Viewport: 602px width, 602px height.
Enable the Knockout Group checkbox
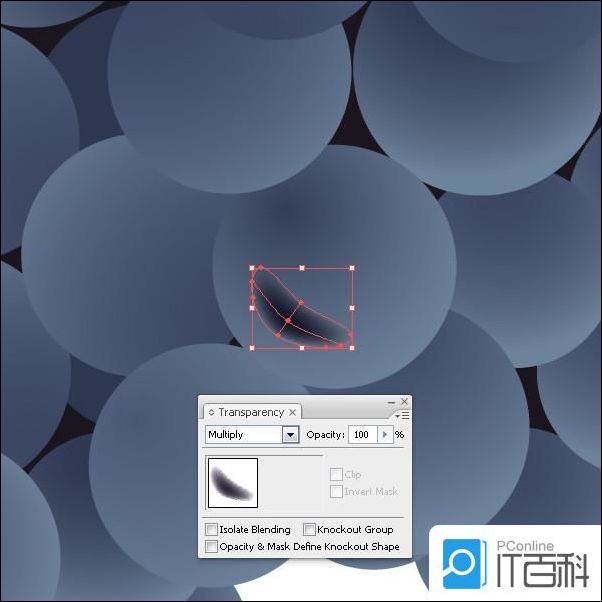coord(309,529)
